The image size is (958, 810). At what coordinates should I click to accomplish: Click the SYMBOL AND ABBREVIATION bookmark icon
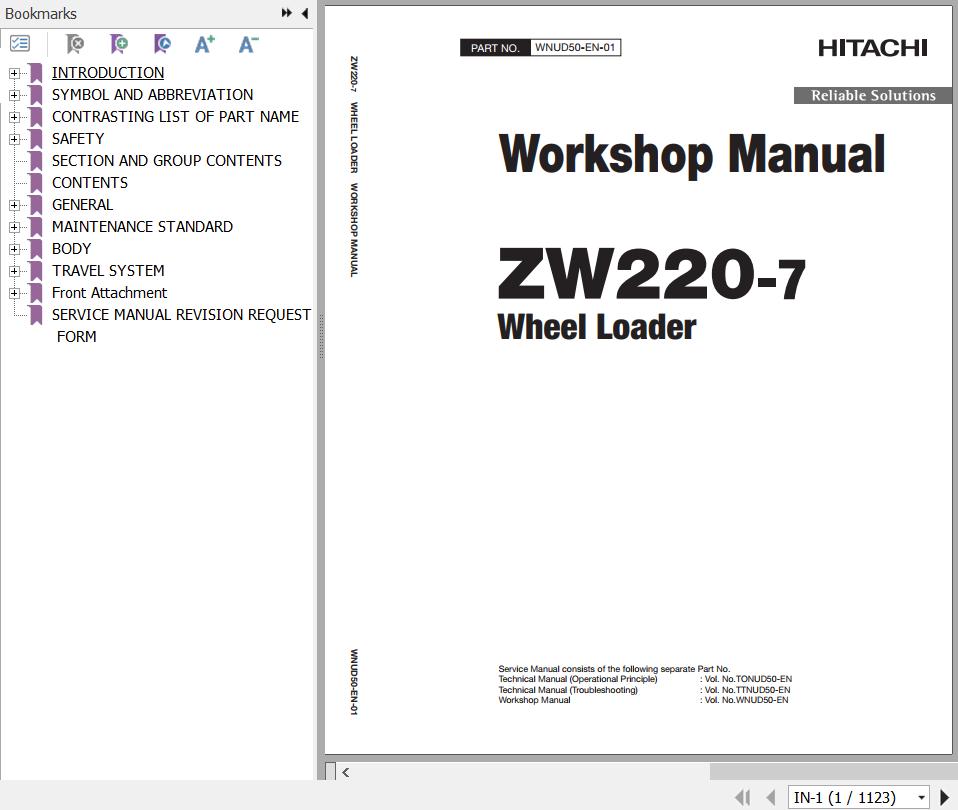[36, 95]
